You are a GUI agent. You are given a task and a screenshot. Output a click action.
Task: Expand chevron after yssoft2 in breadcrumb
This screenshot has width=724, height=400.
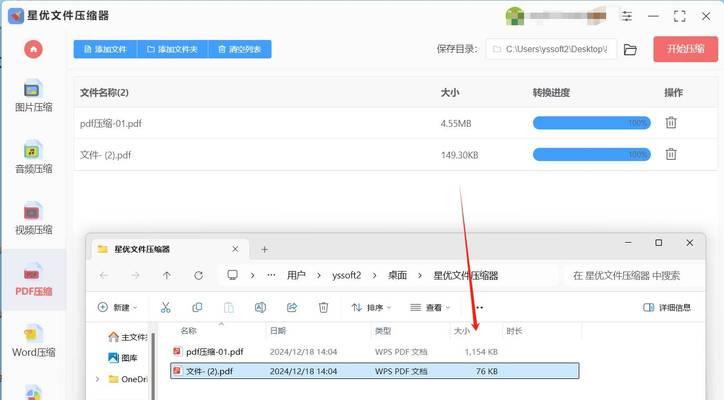[x=374, y=275]
